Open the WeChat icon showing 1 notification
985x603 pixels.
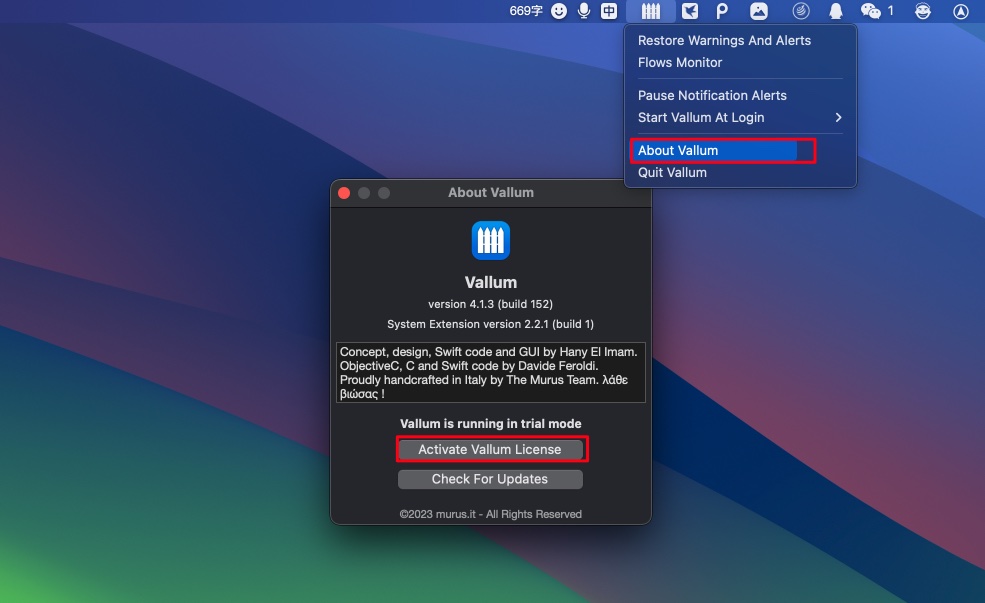(872, 11)
